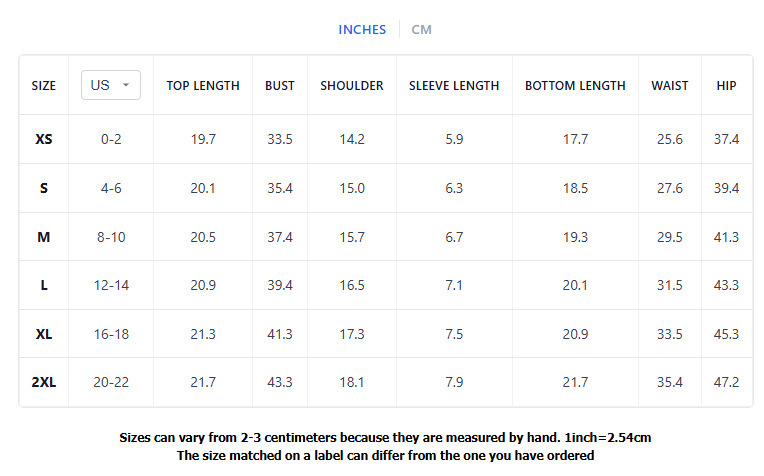Click the TOP LENGTH column header

(203, 86)
